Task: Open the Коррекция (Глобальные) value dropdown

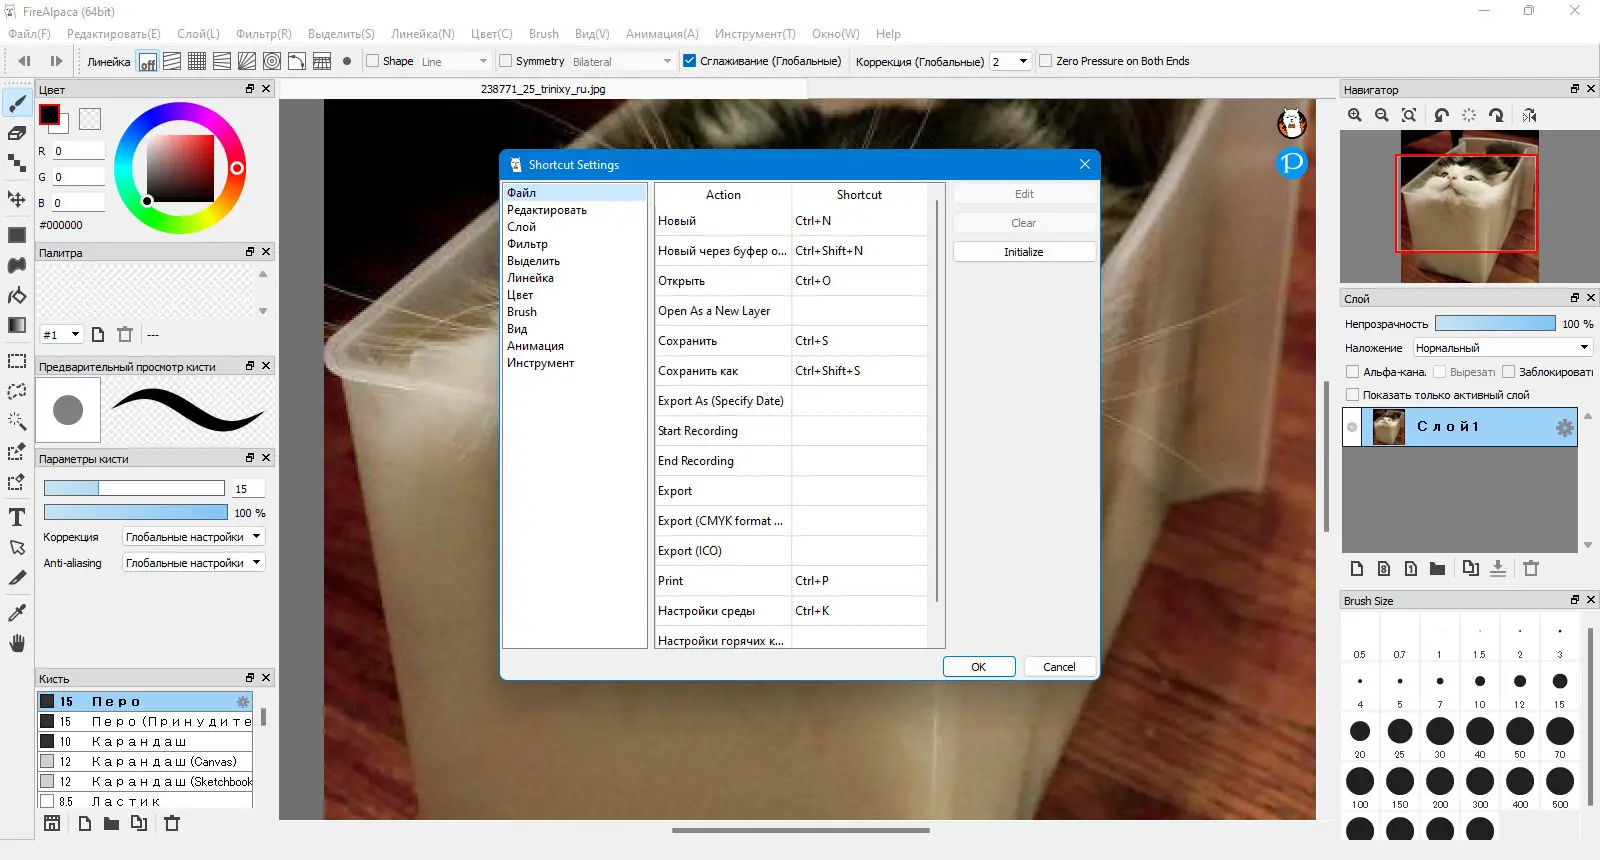Action: point(1010,61)
